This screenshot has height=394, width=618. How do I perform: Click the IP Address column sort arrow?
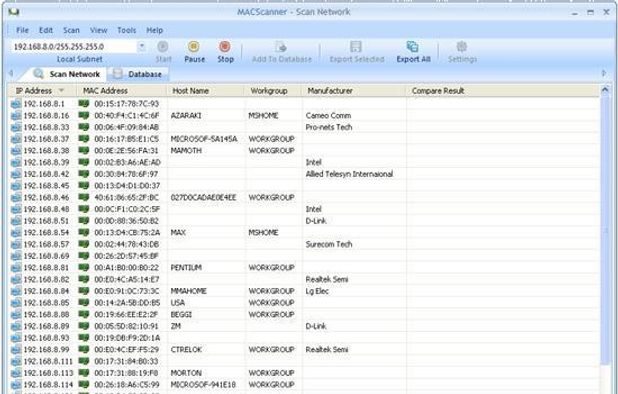click(61, 91)
